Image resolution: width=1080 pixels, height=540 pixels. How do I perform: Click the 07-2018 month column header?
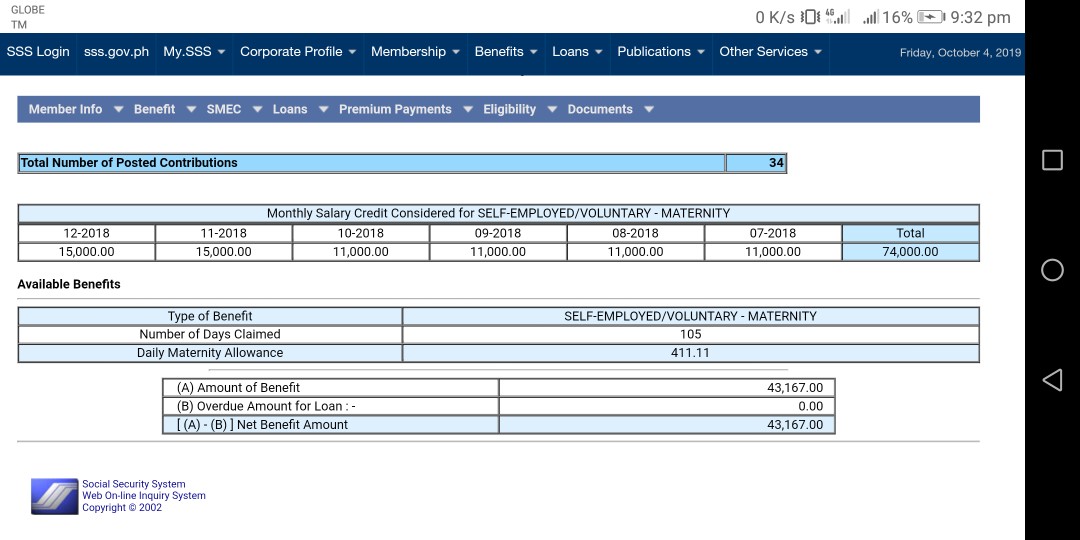click(773, 233)
